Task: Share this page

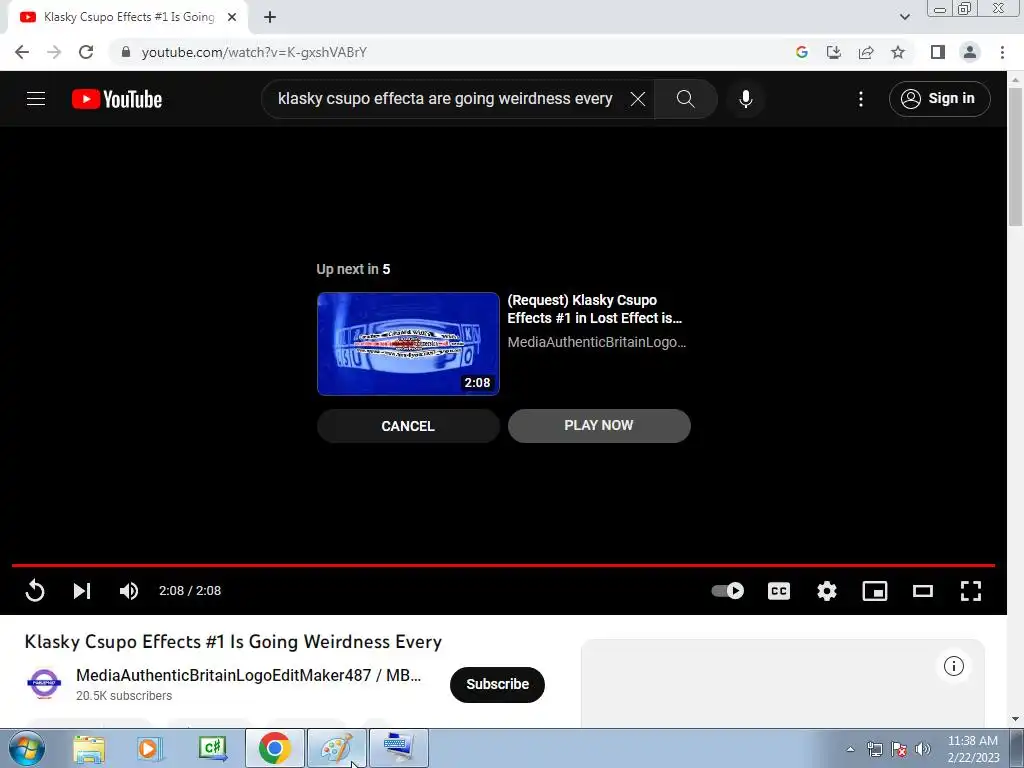Action: coord(866,52)
